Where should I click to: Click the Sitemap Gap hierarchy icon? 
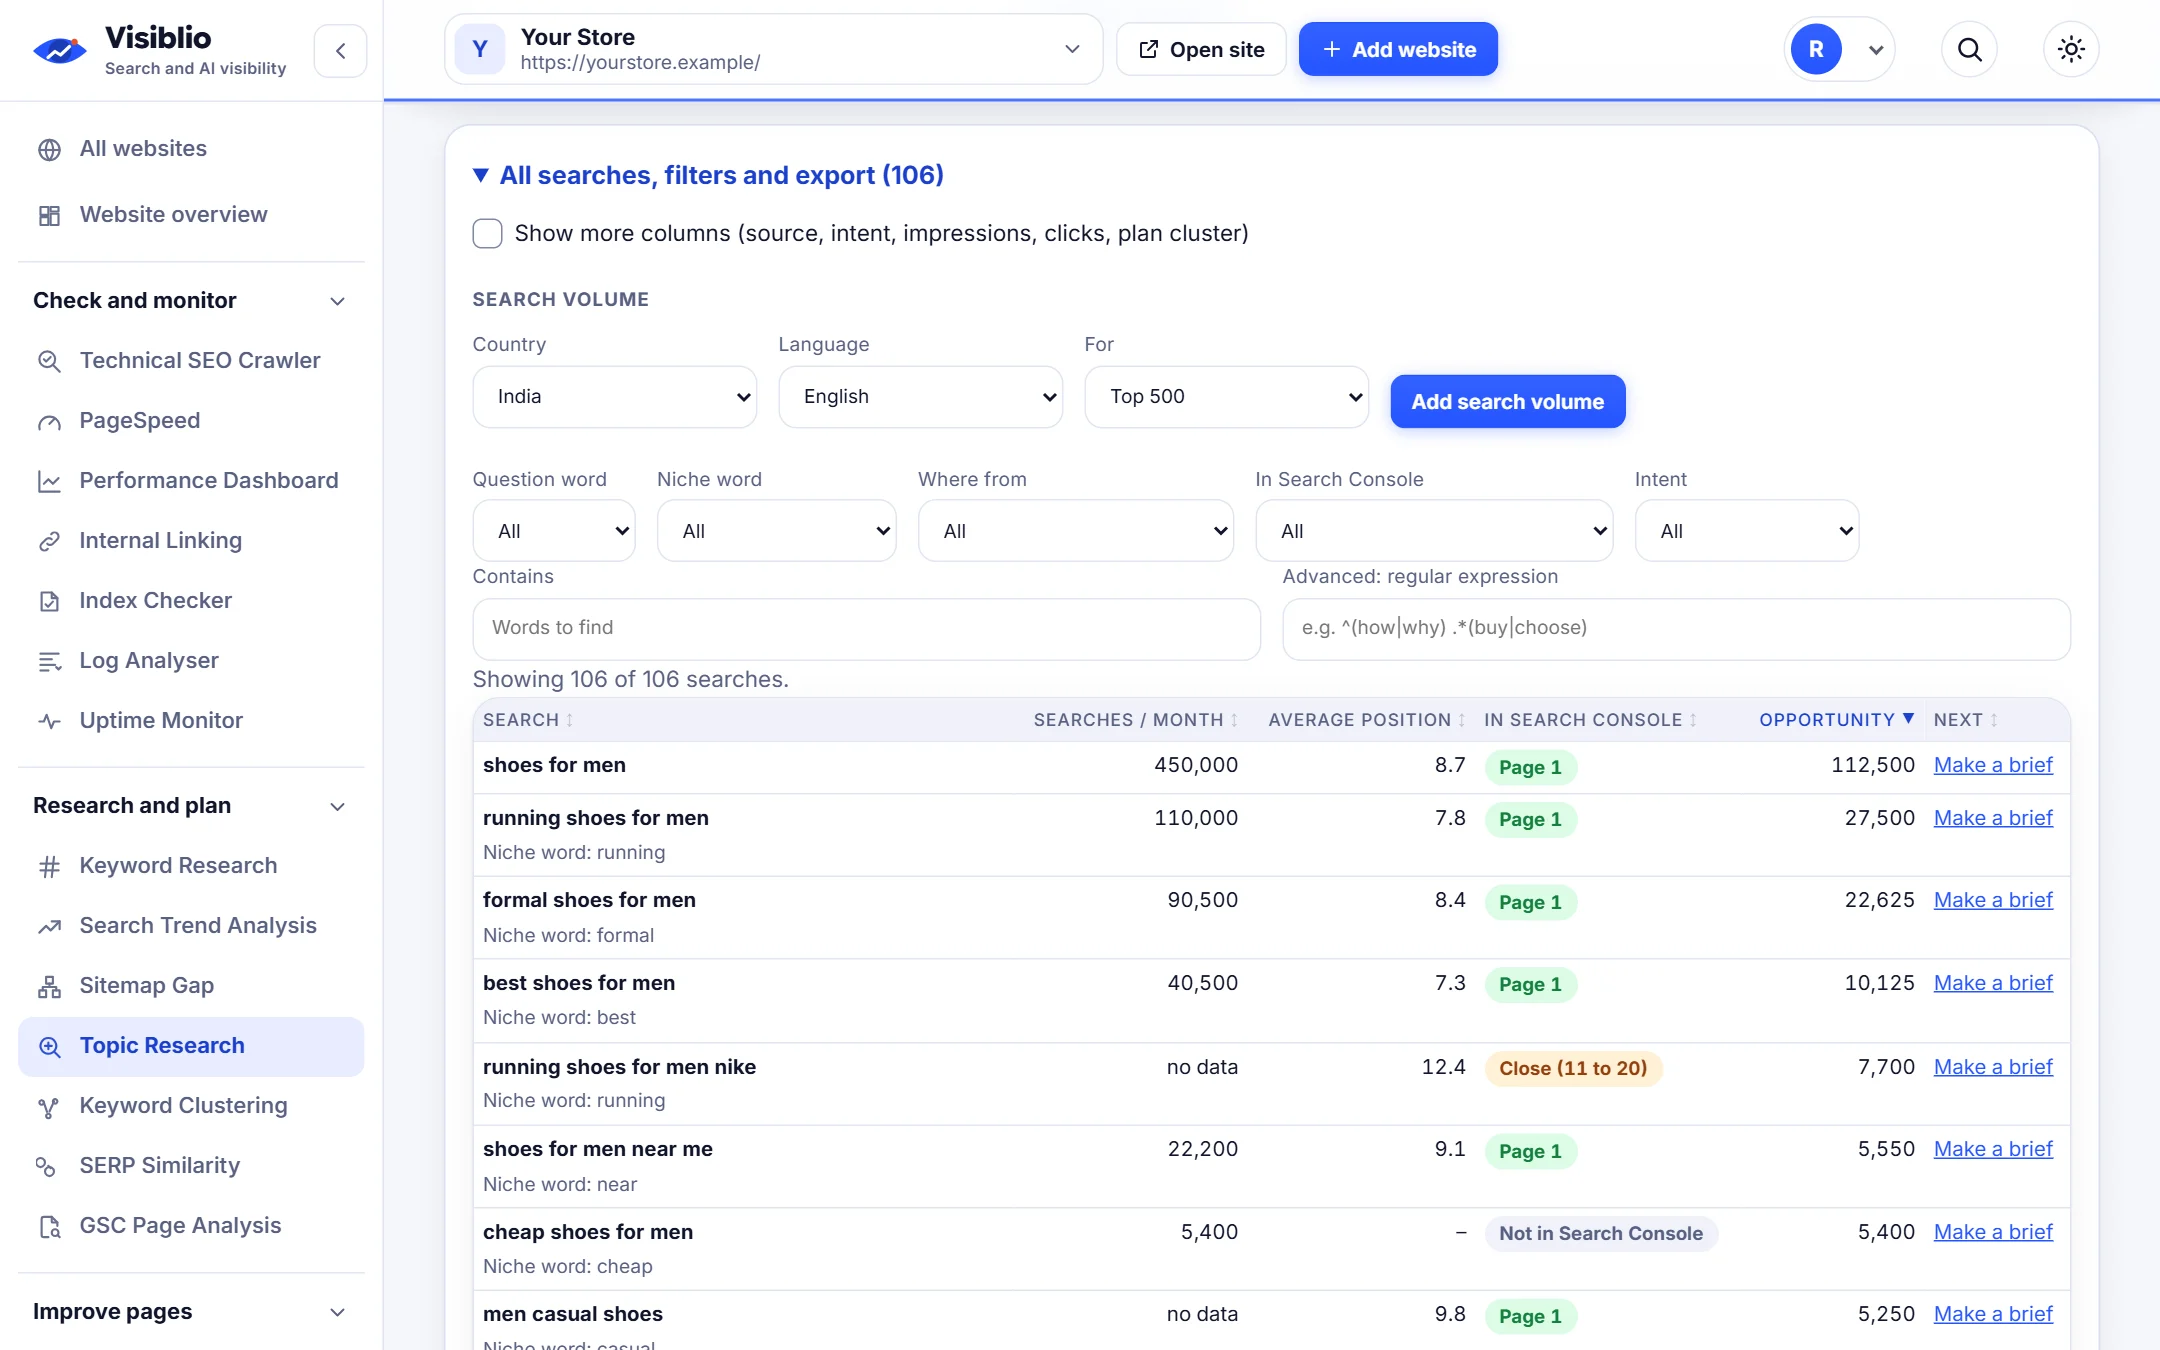point(49,986)
